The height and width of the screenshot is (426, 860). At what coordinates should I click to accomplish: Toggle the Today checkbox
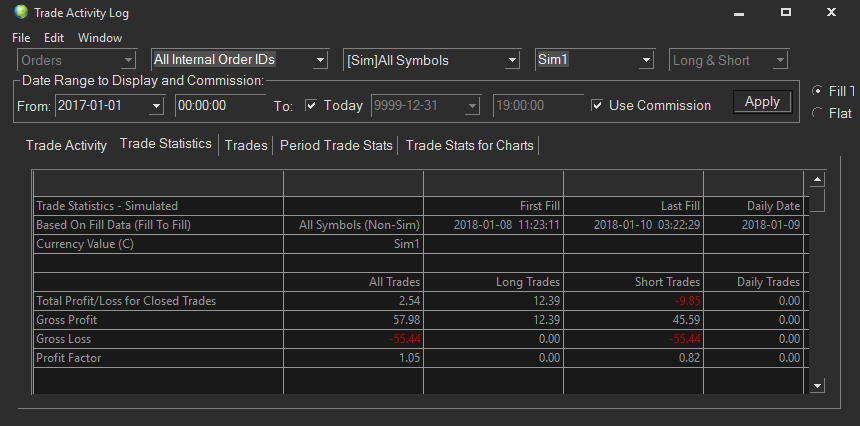(x=311, y=105)
